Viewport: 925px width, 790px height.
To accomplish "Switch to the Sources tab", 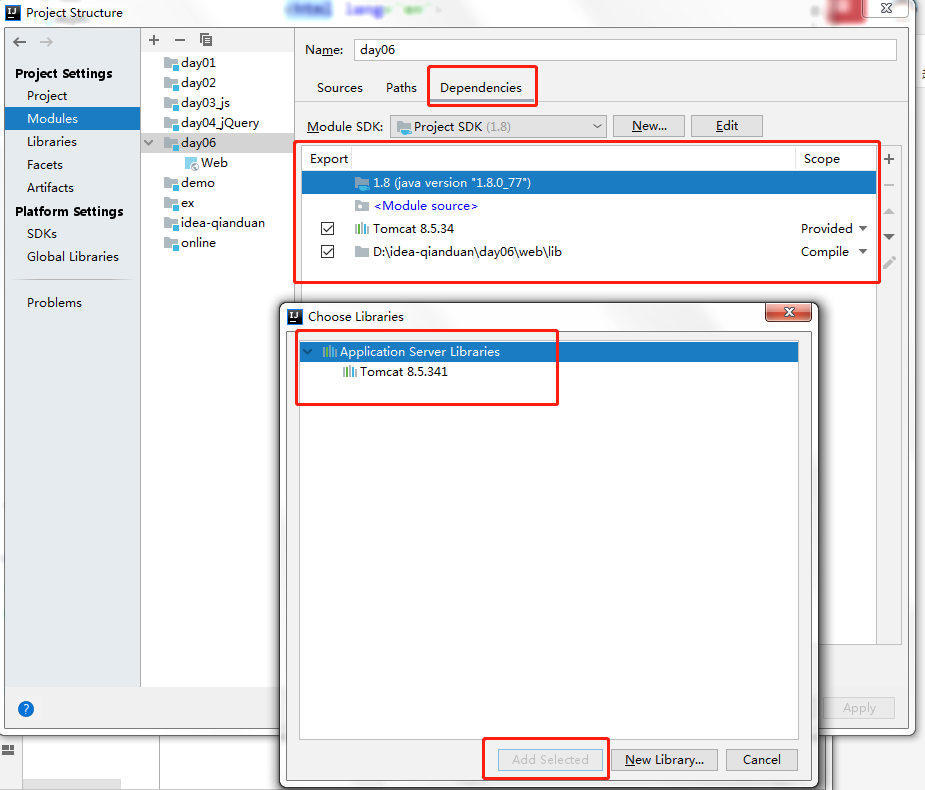I will [x=340, y=88].
